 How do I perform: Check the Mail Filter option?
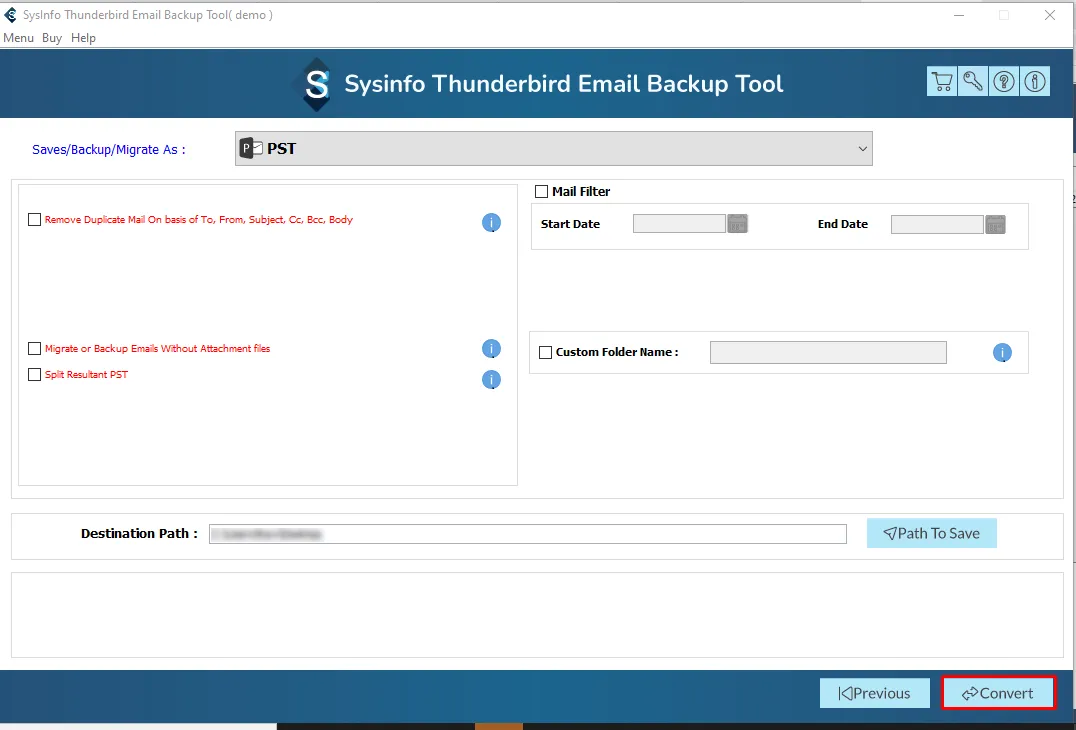point(541,191)
